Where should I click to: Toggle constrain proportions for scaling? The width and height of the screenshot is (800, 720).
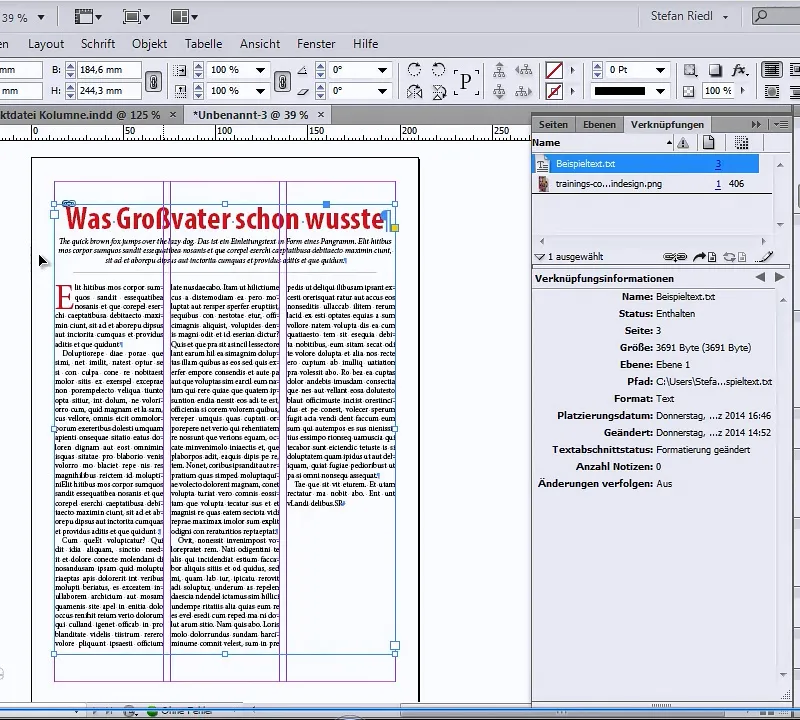282,81
